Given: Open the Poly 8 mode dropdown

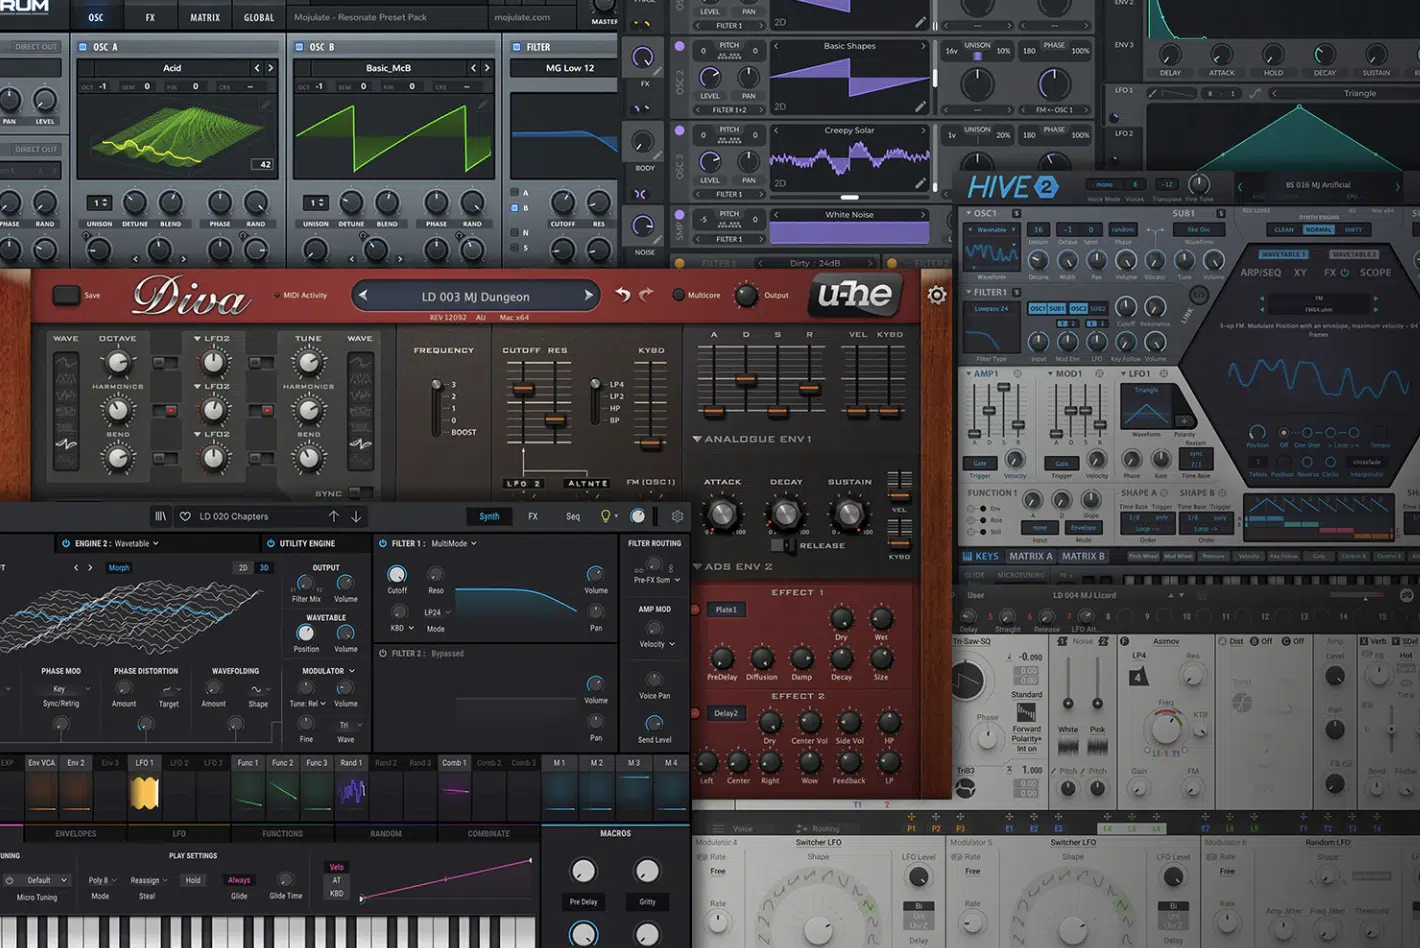Looking at the screenshot, I should pos(101,880).
